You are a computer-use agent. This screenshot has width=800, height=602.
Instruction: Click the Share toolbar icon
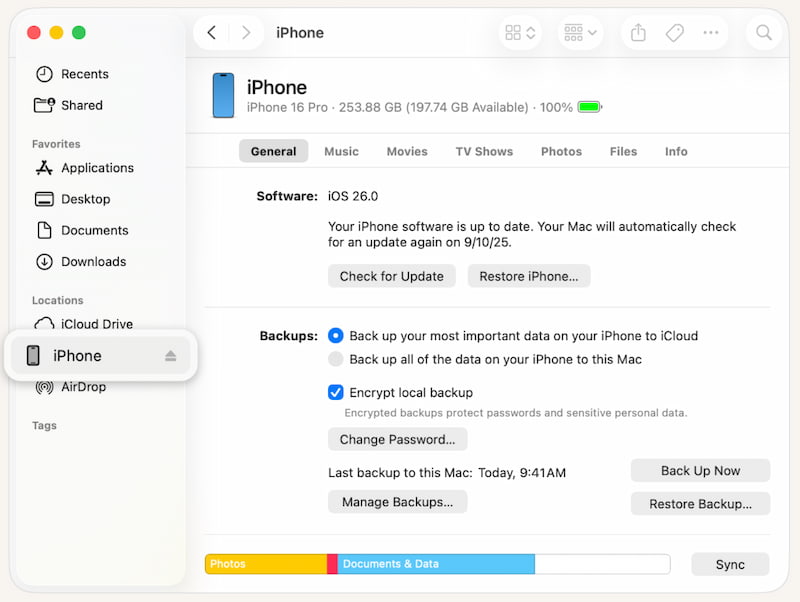[638, 33]
